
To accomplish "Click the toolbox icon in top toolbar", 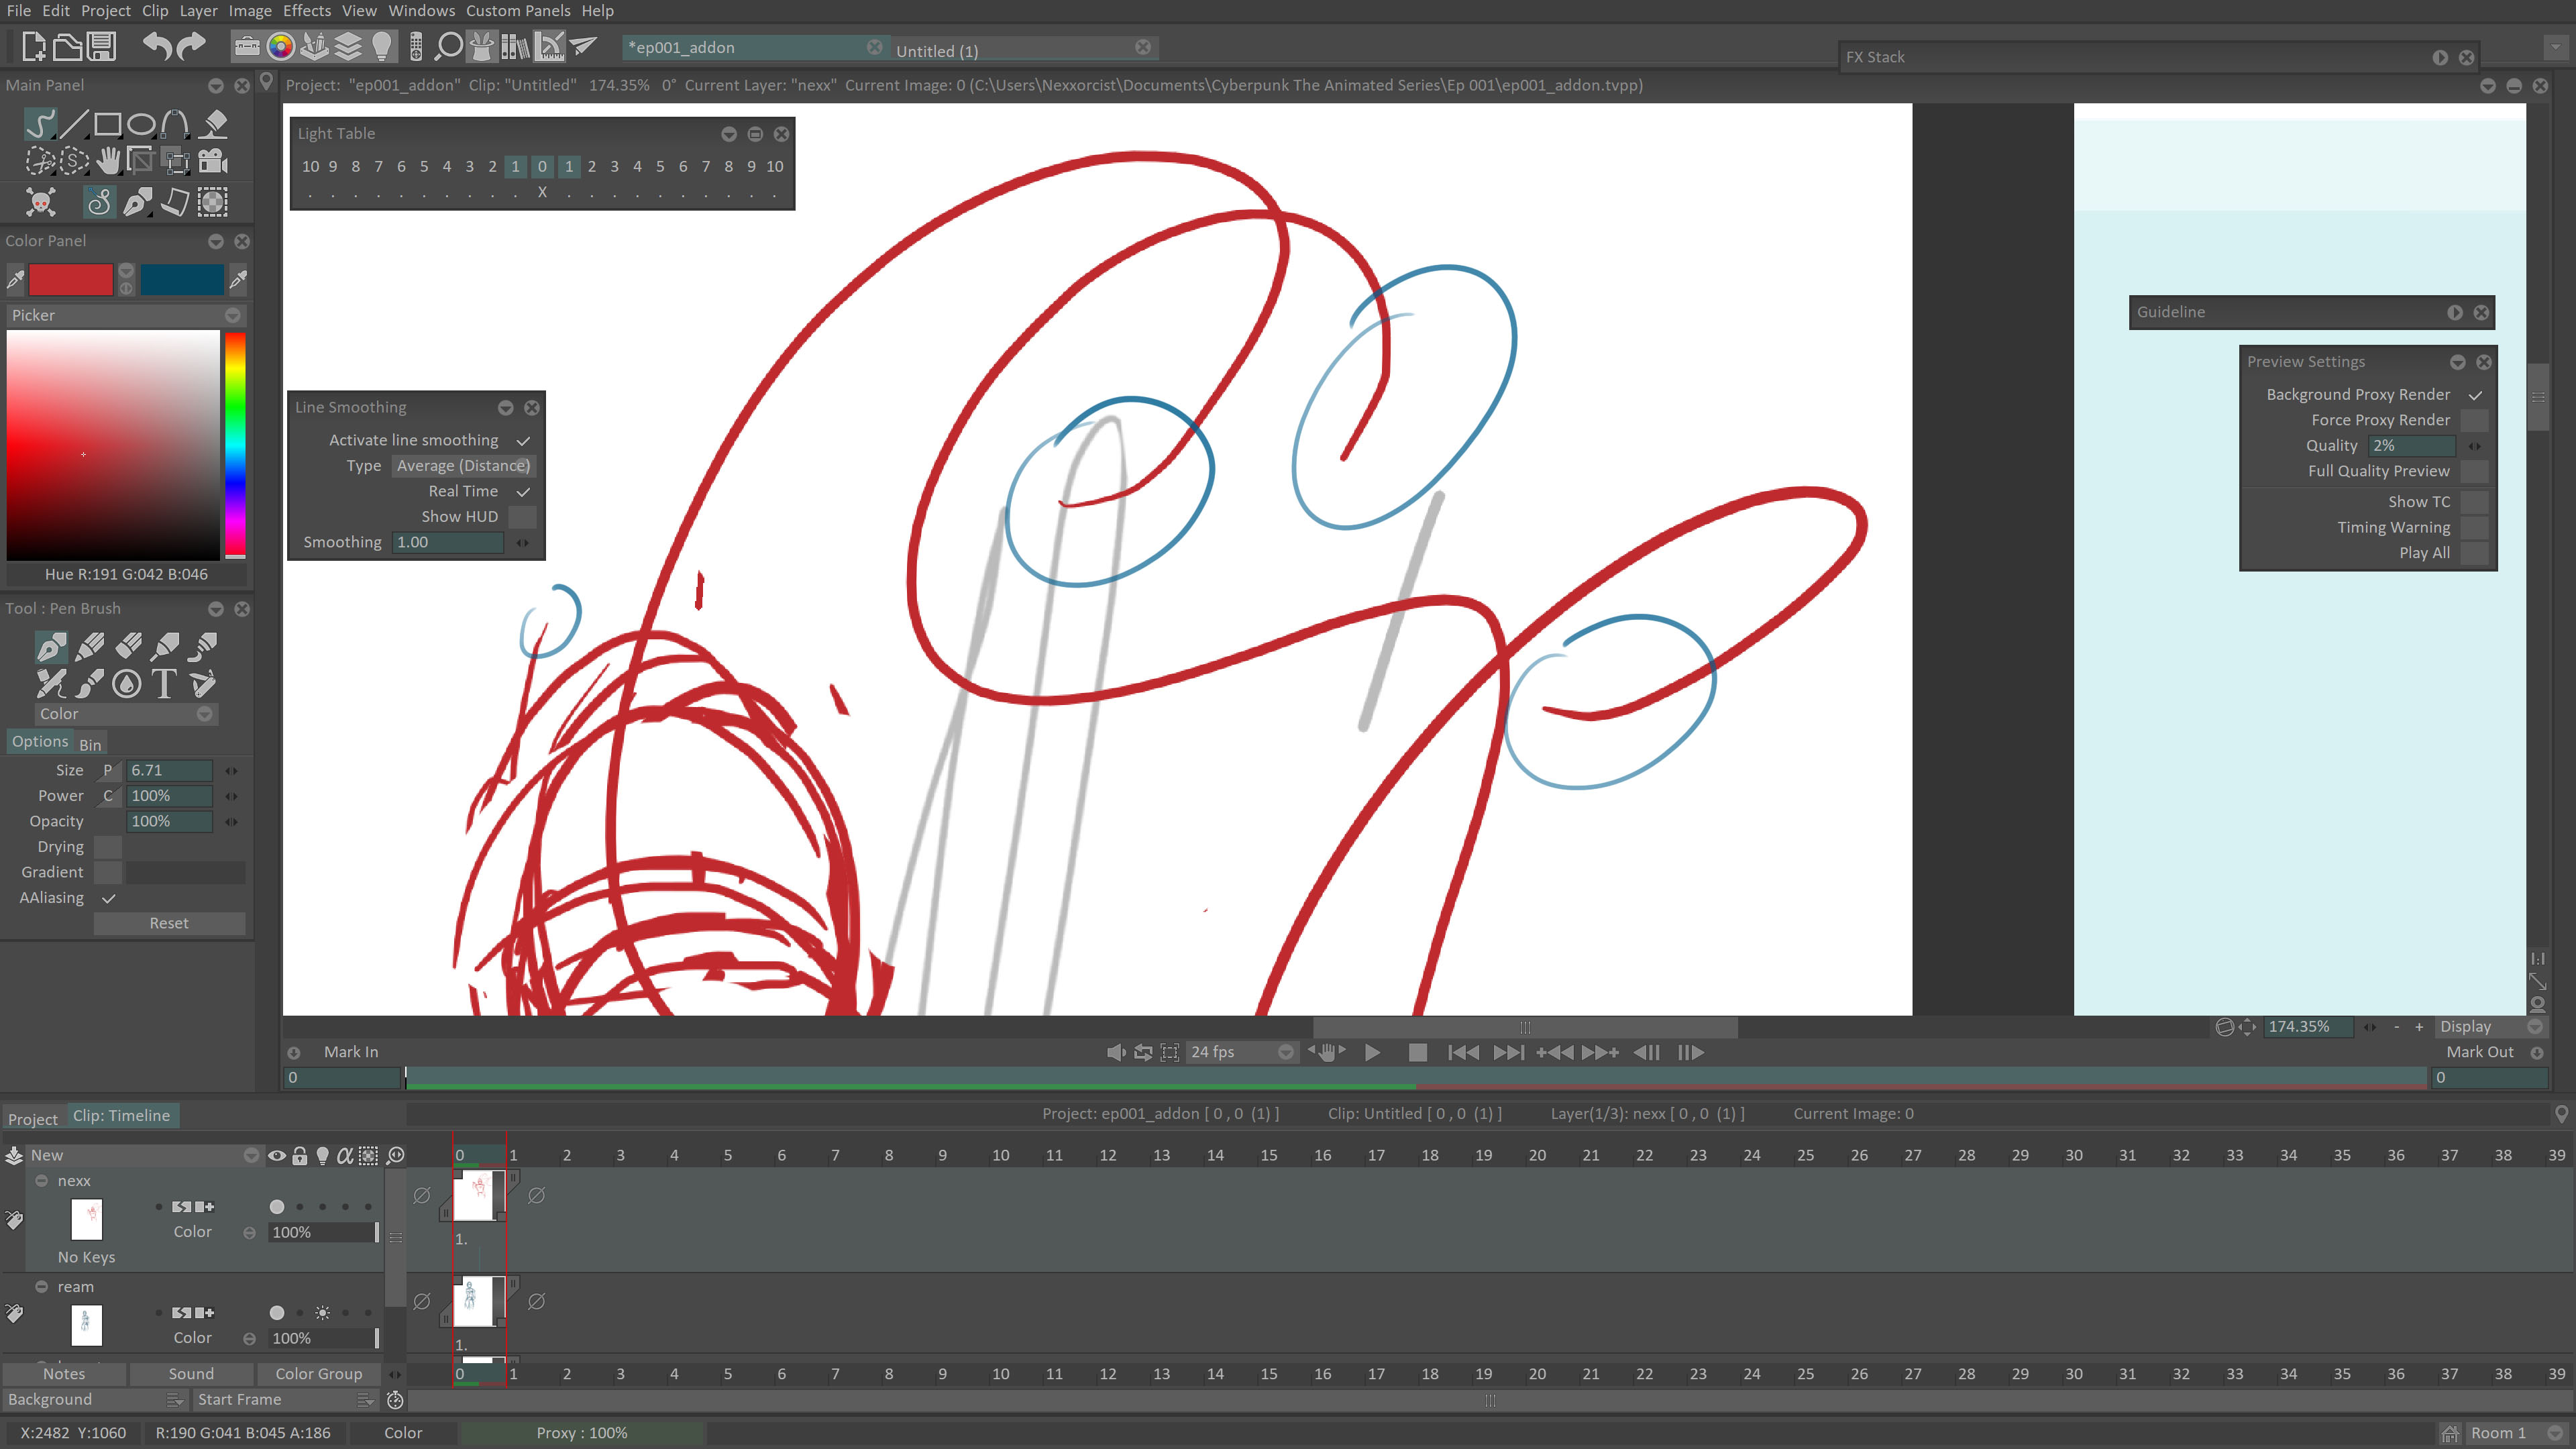I will (x=246, y=46).
